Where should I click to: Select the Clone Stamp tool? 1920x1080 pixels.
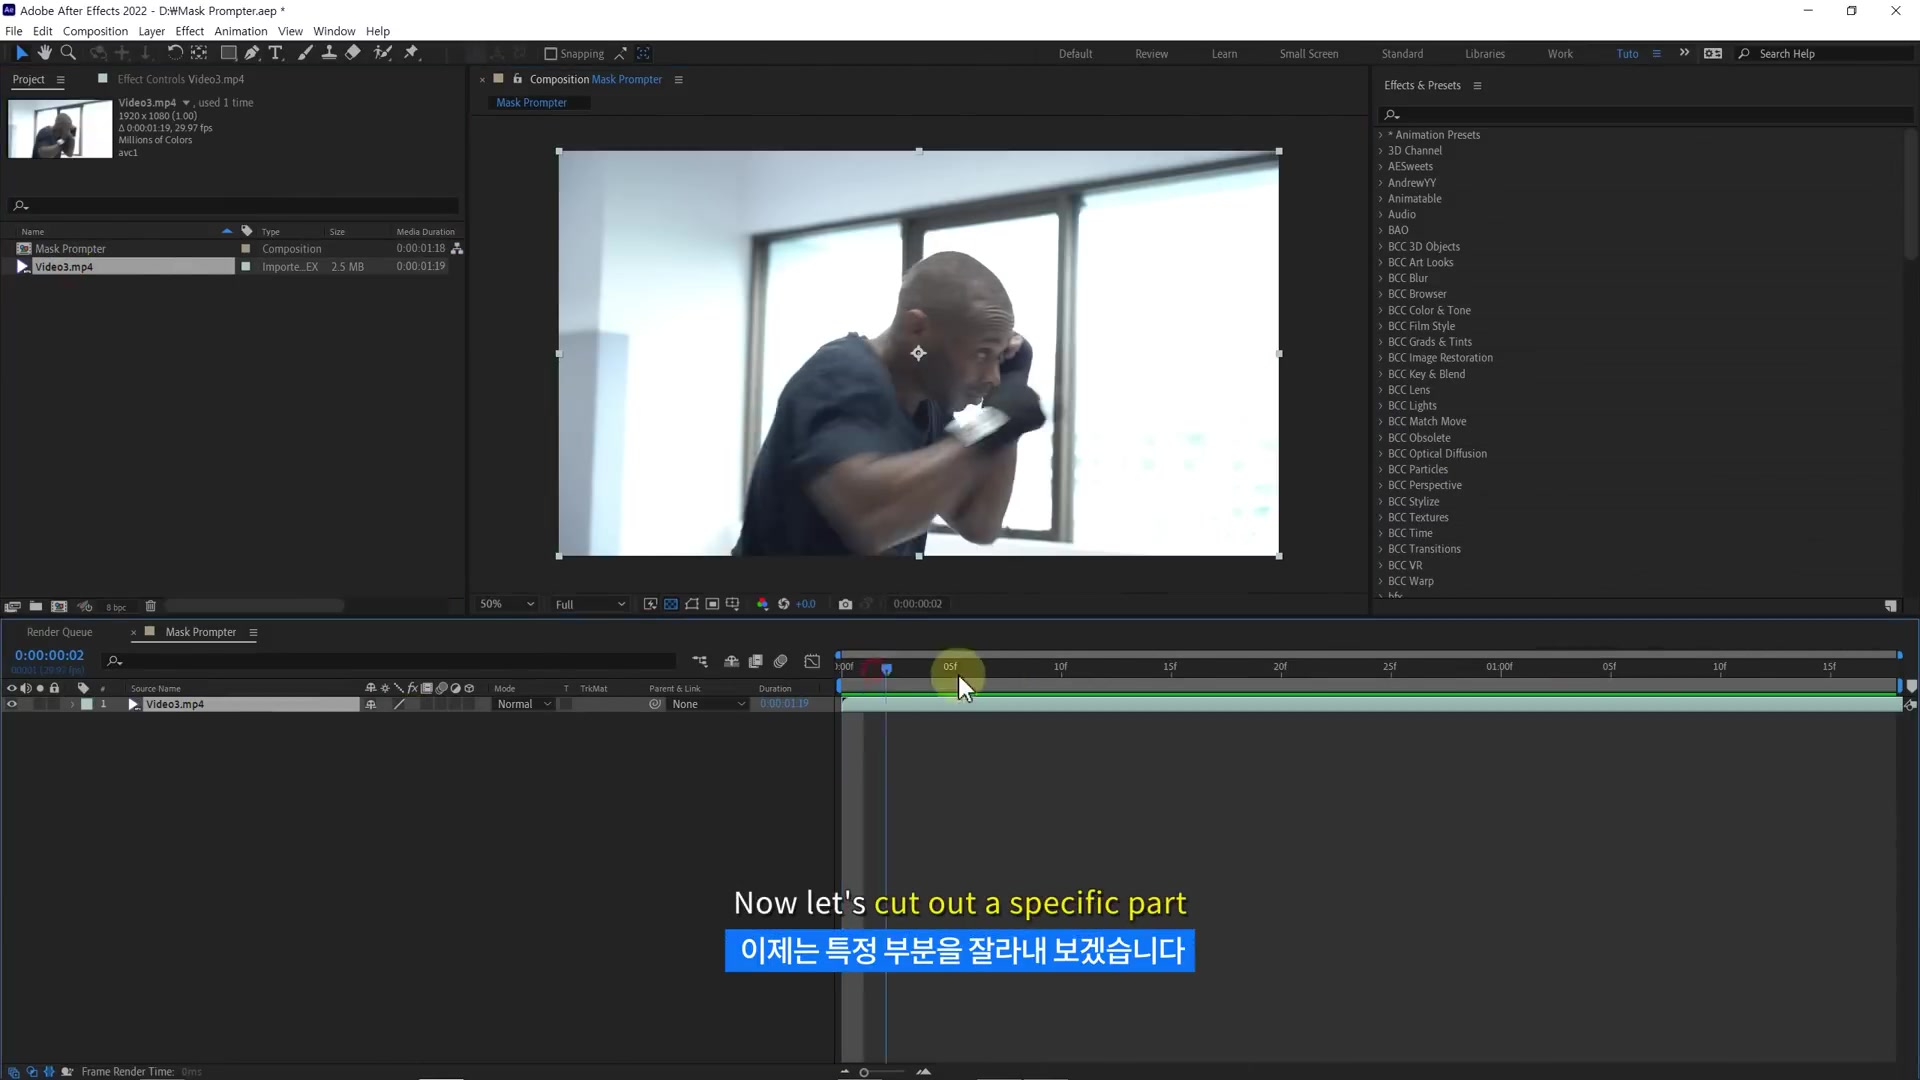[329, 53]
